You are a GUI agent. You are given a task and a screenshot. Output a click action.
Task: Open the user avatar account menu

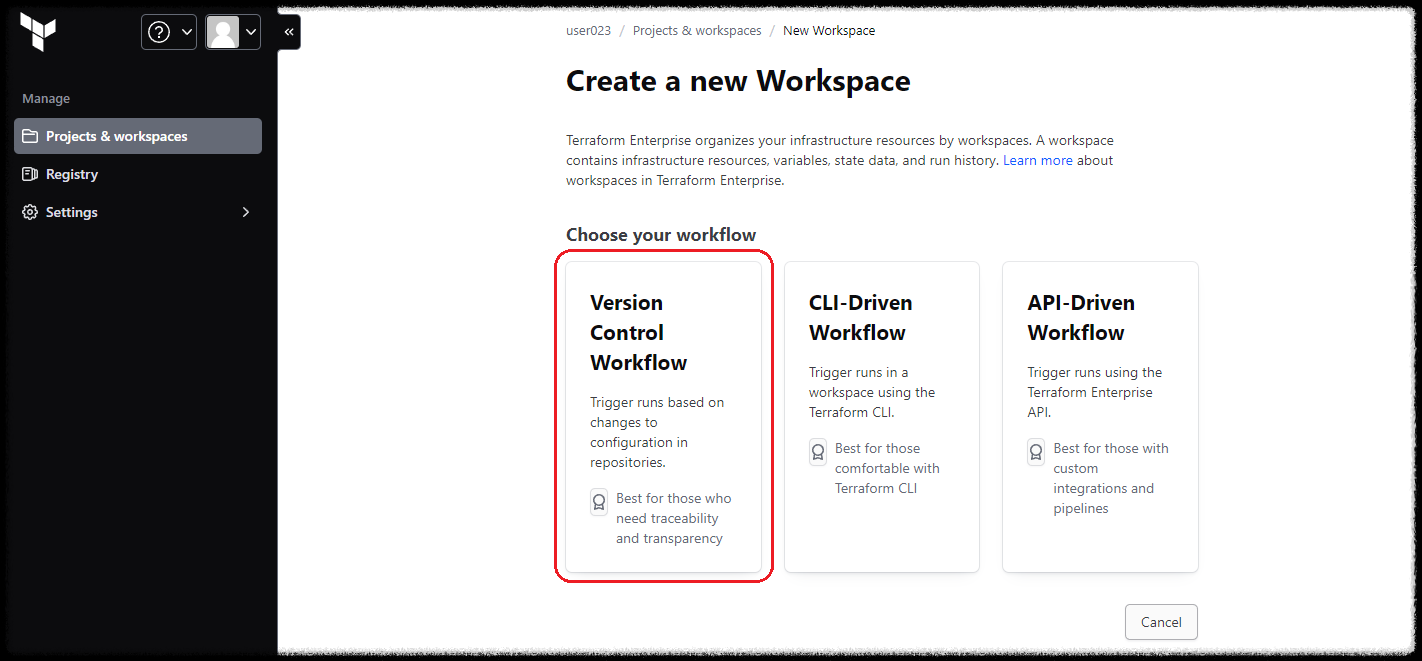233,32
